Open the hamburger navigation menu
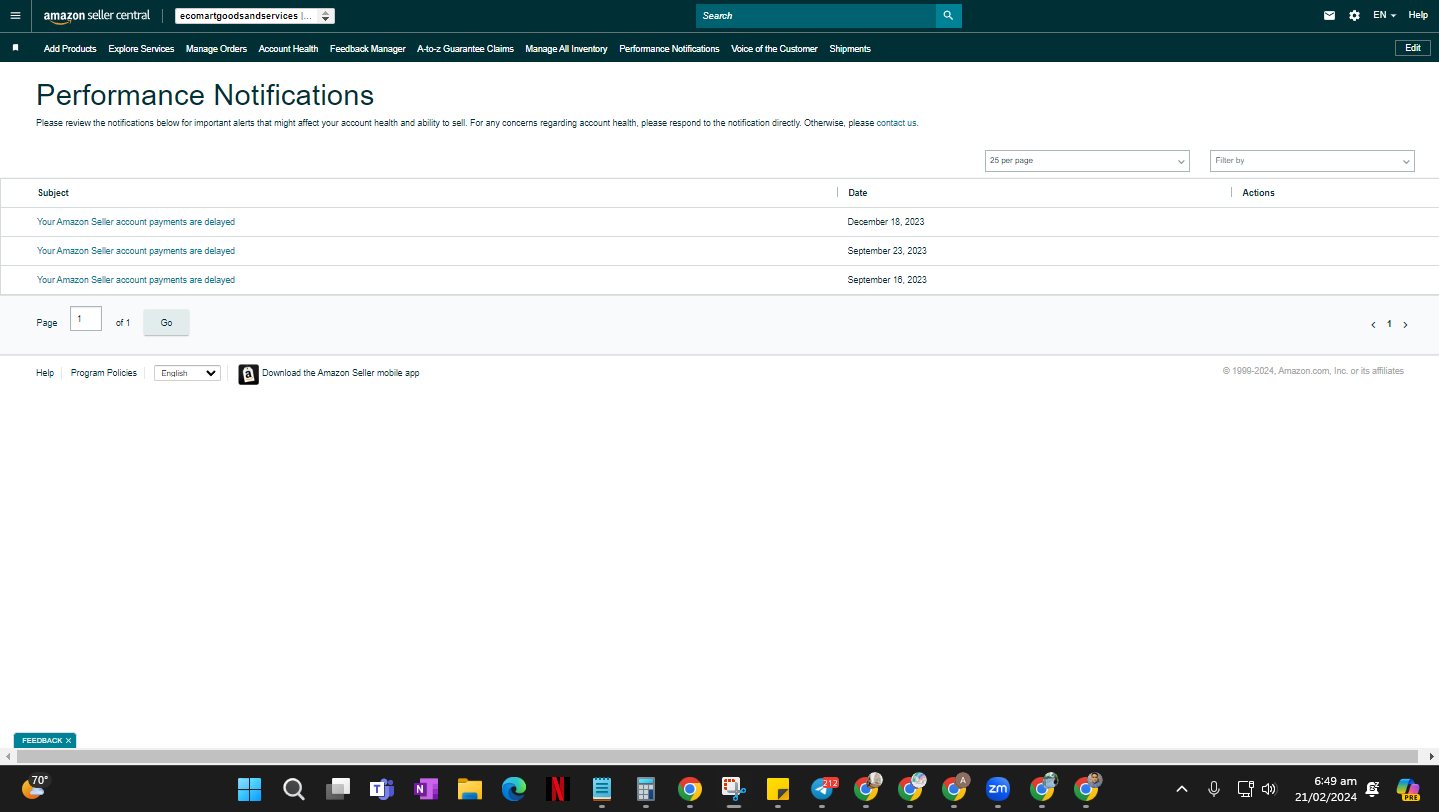1439x812 pixels. click(15, 16)
